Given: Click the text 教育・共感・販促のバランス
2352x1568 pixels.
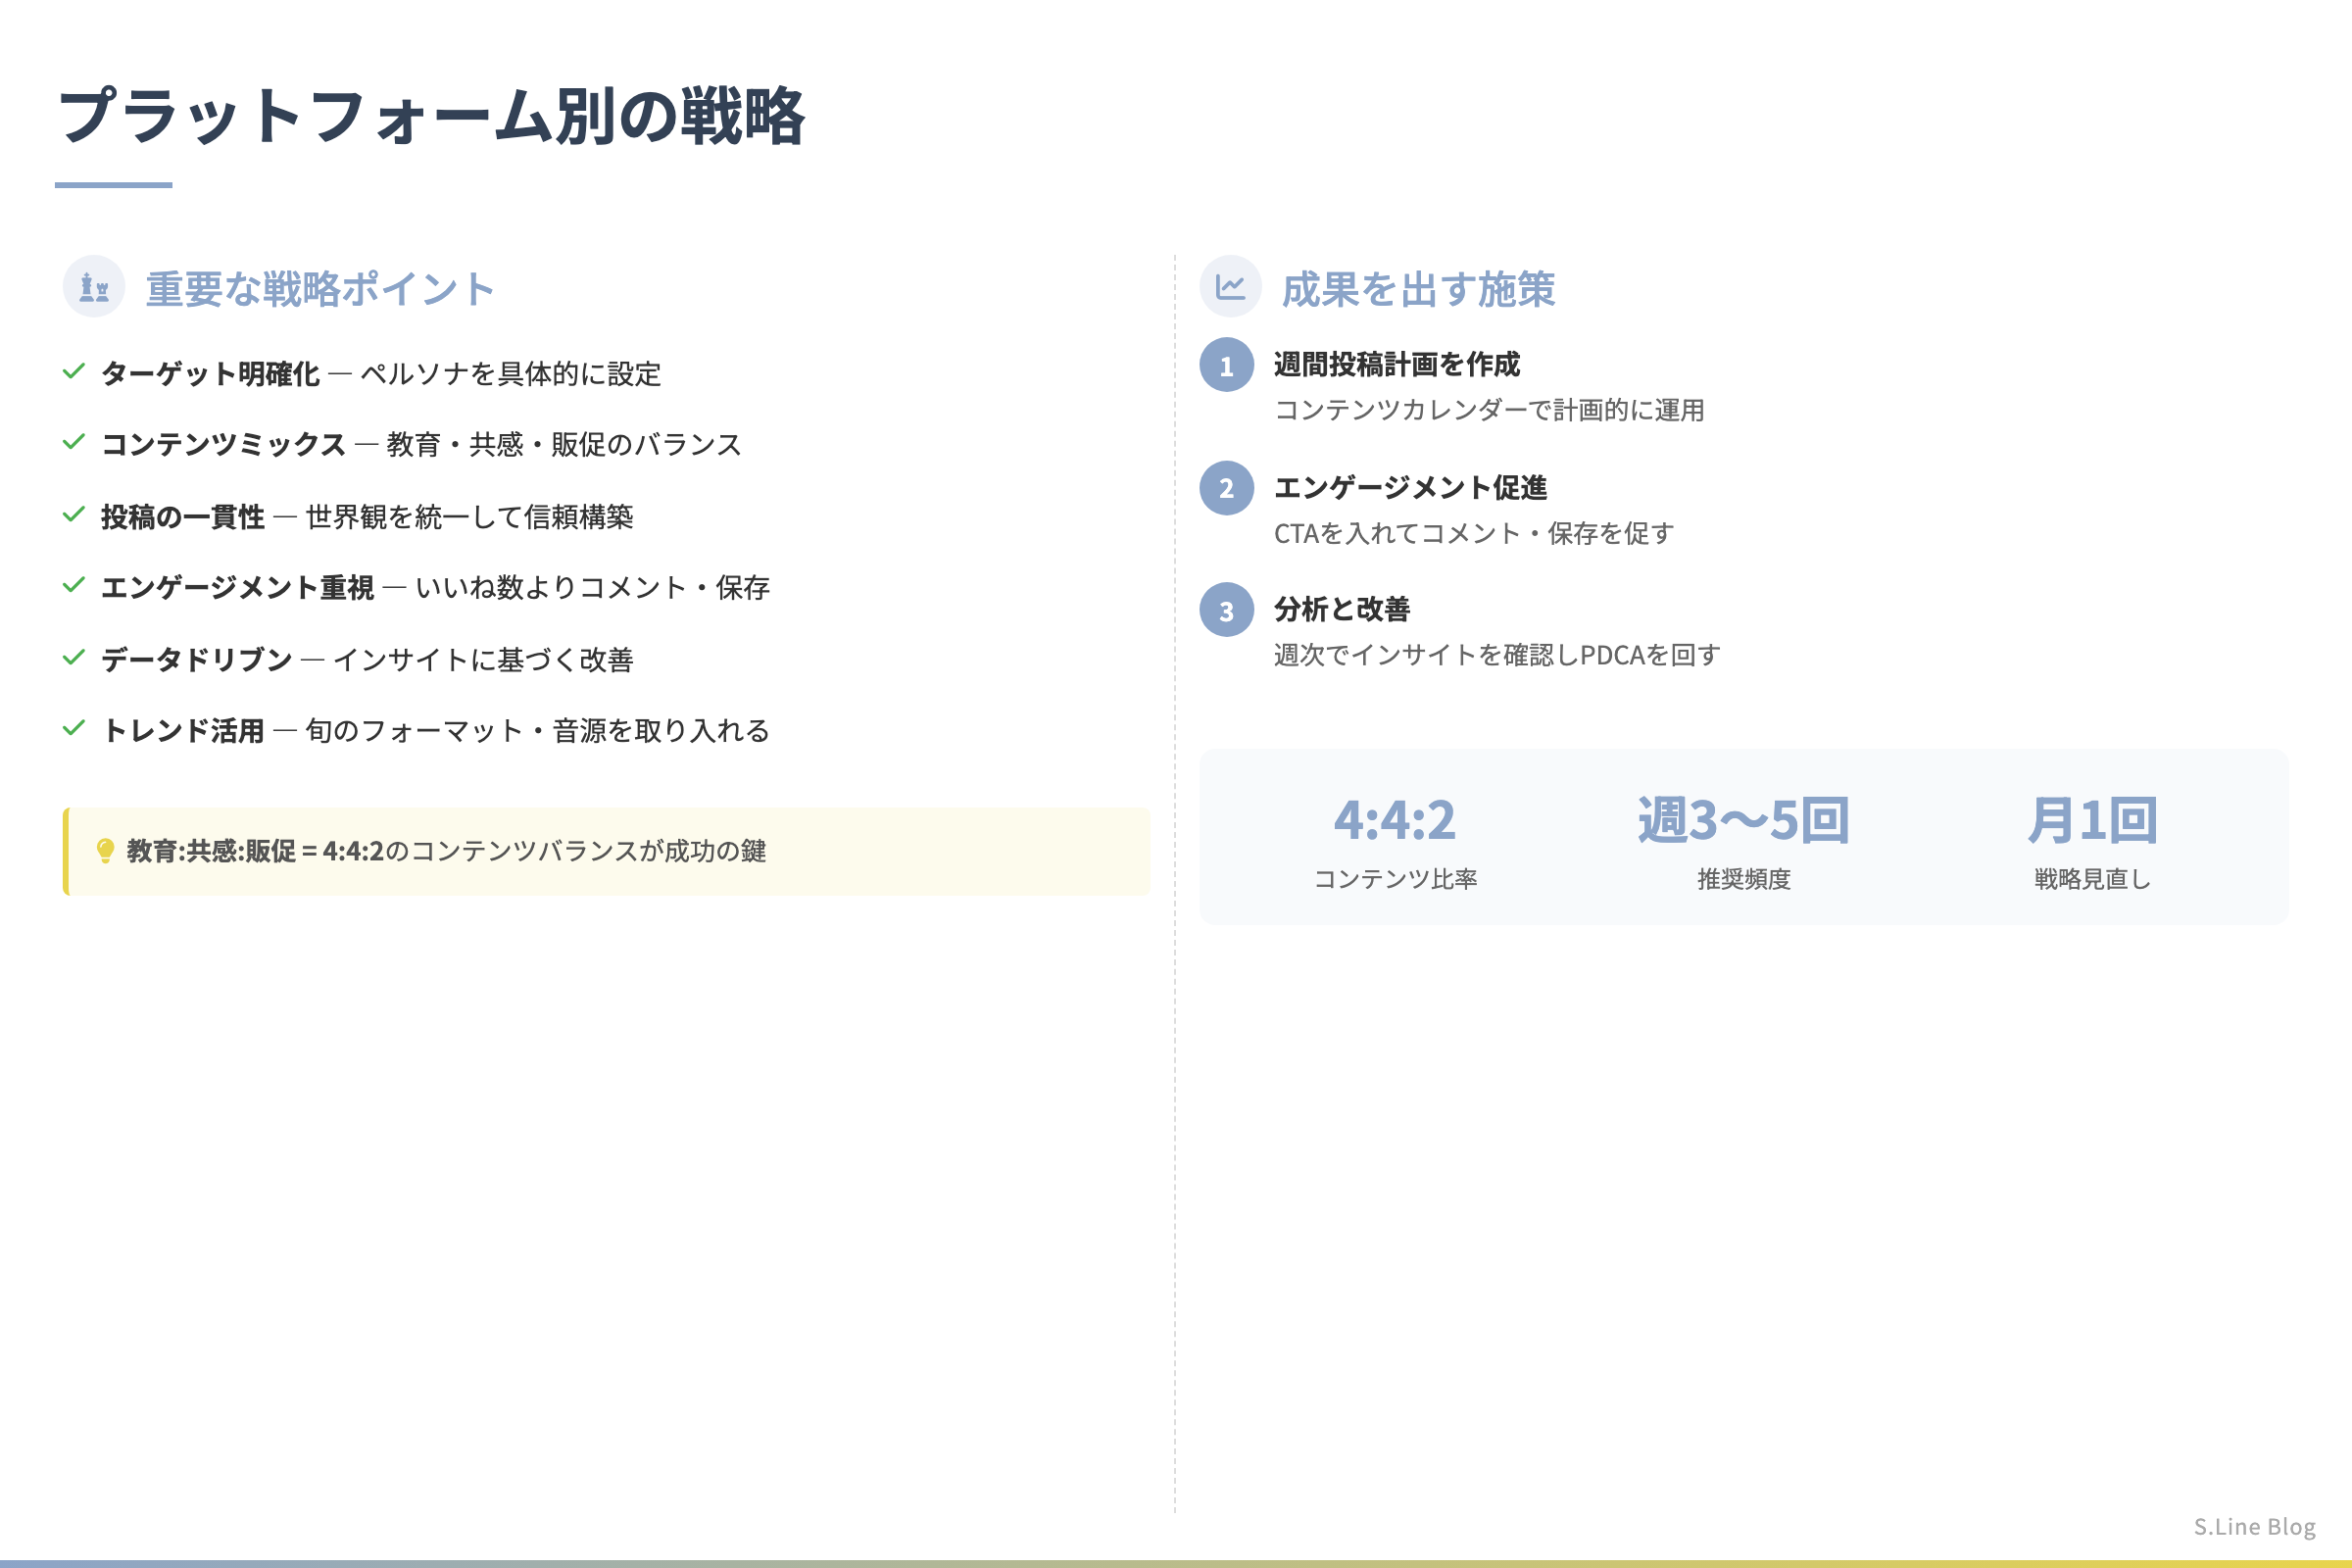Looking at the screenshot, I should click(565, 444).
